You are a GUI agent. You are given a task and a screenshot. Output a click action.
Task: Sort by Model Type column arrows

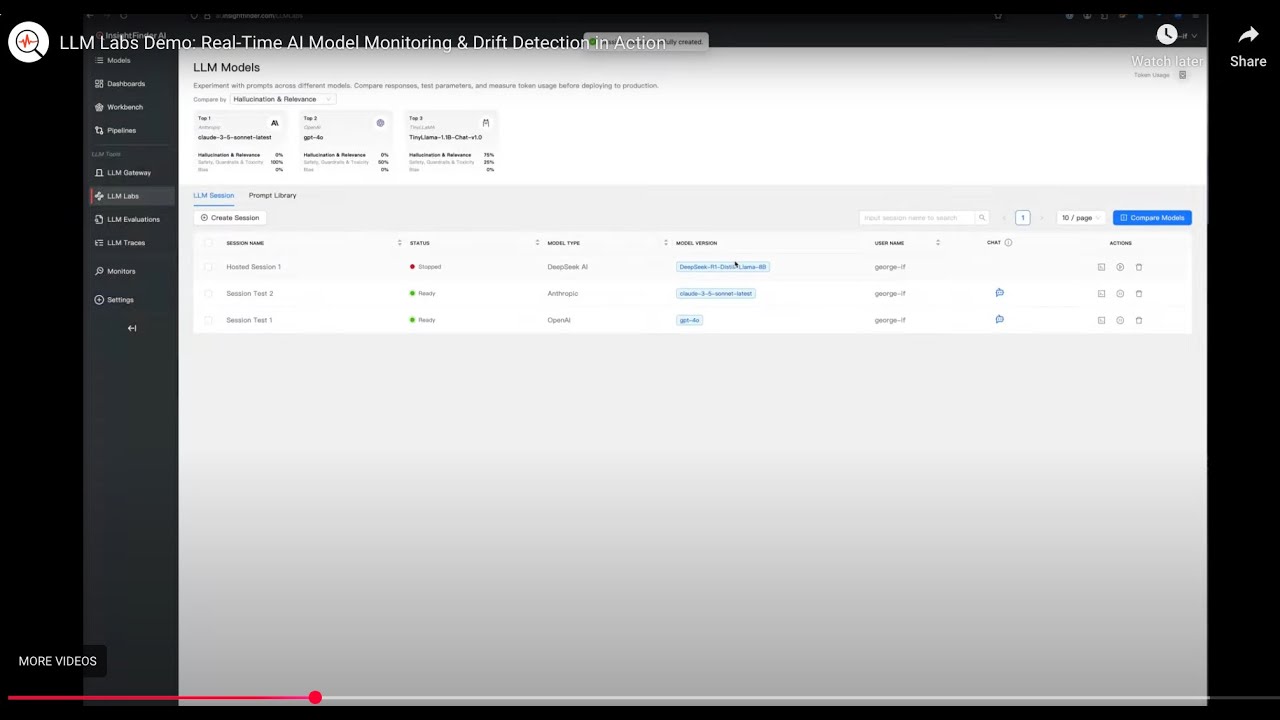click(x=665, y=243)
